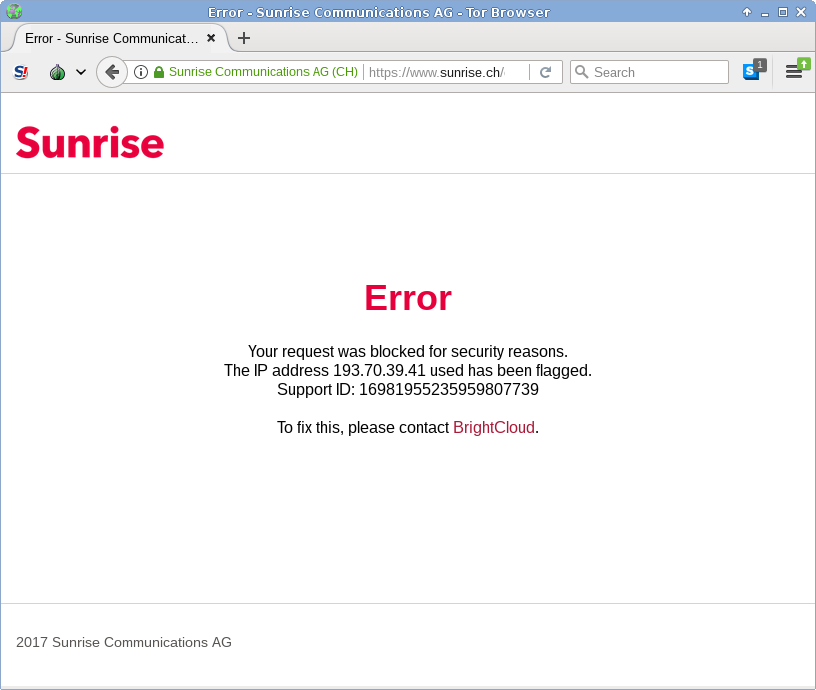Screen dimensions: 816x690
Task: Close the Error - Sunrise tab
Action: [x=211, y=38]
